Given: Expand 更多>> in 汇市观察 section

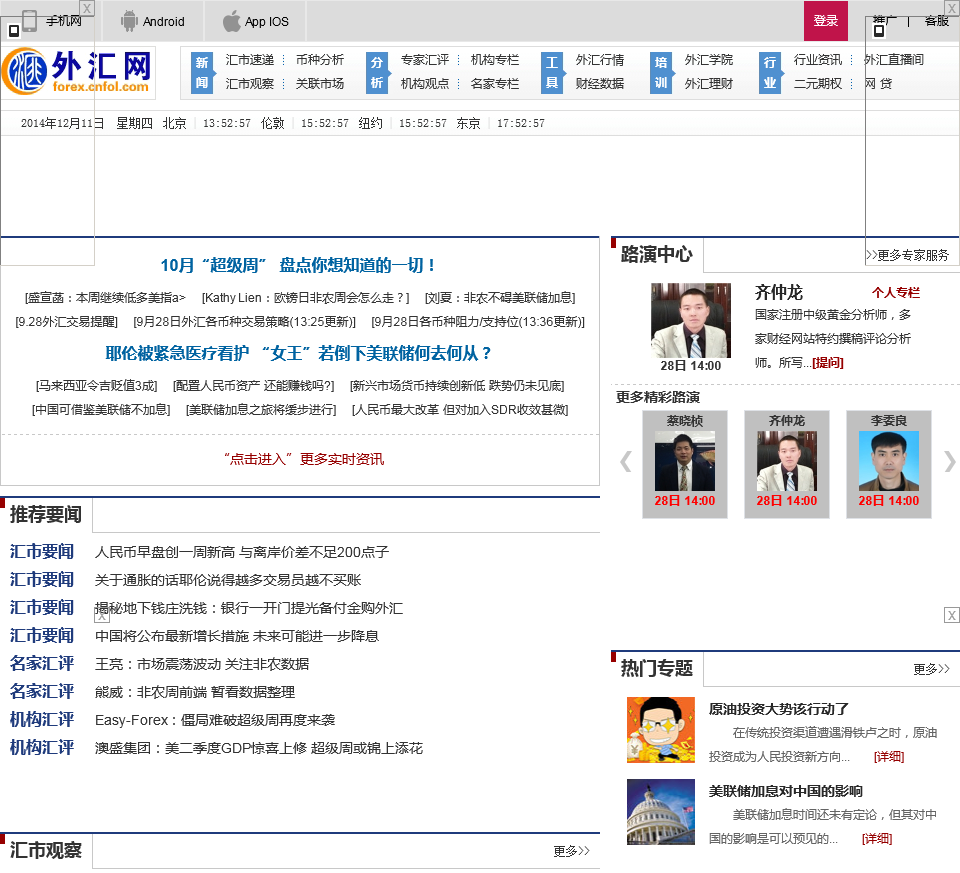Looking at the screenshot, I should (571, 851).
